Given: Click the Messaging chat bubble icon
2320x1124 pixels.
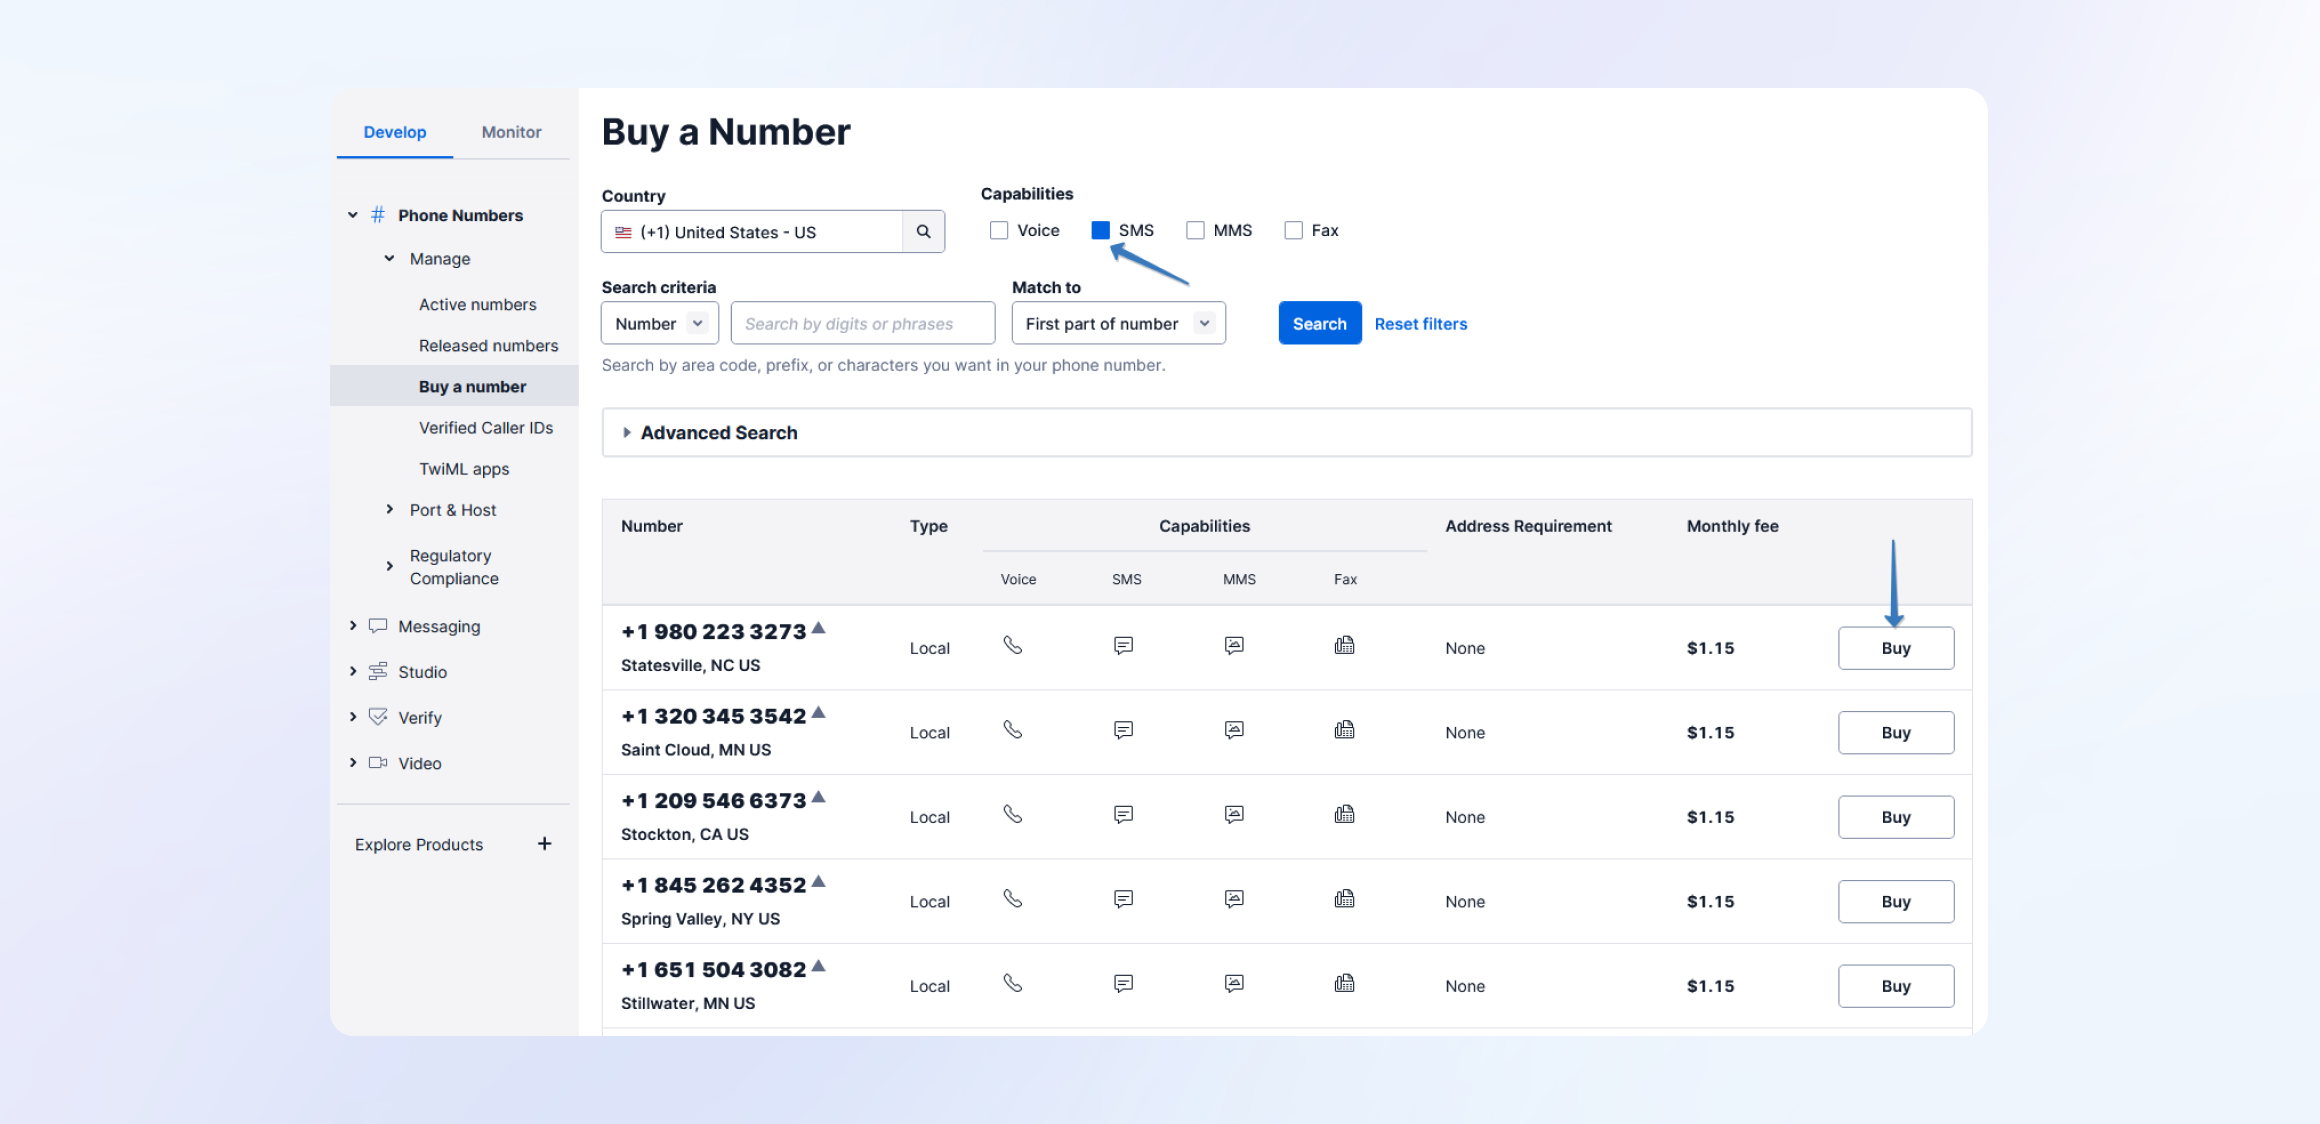Looking at the screenshot, I should 378,626.
